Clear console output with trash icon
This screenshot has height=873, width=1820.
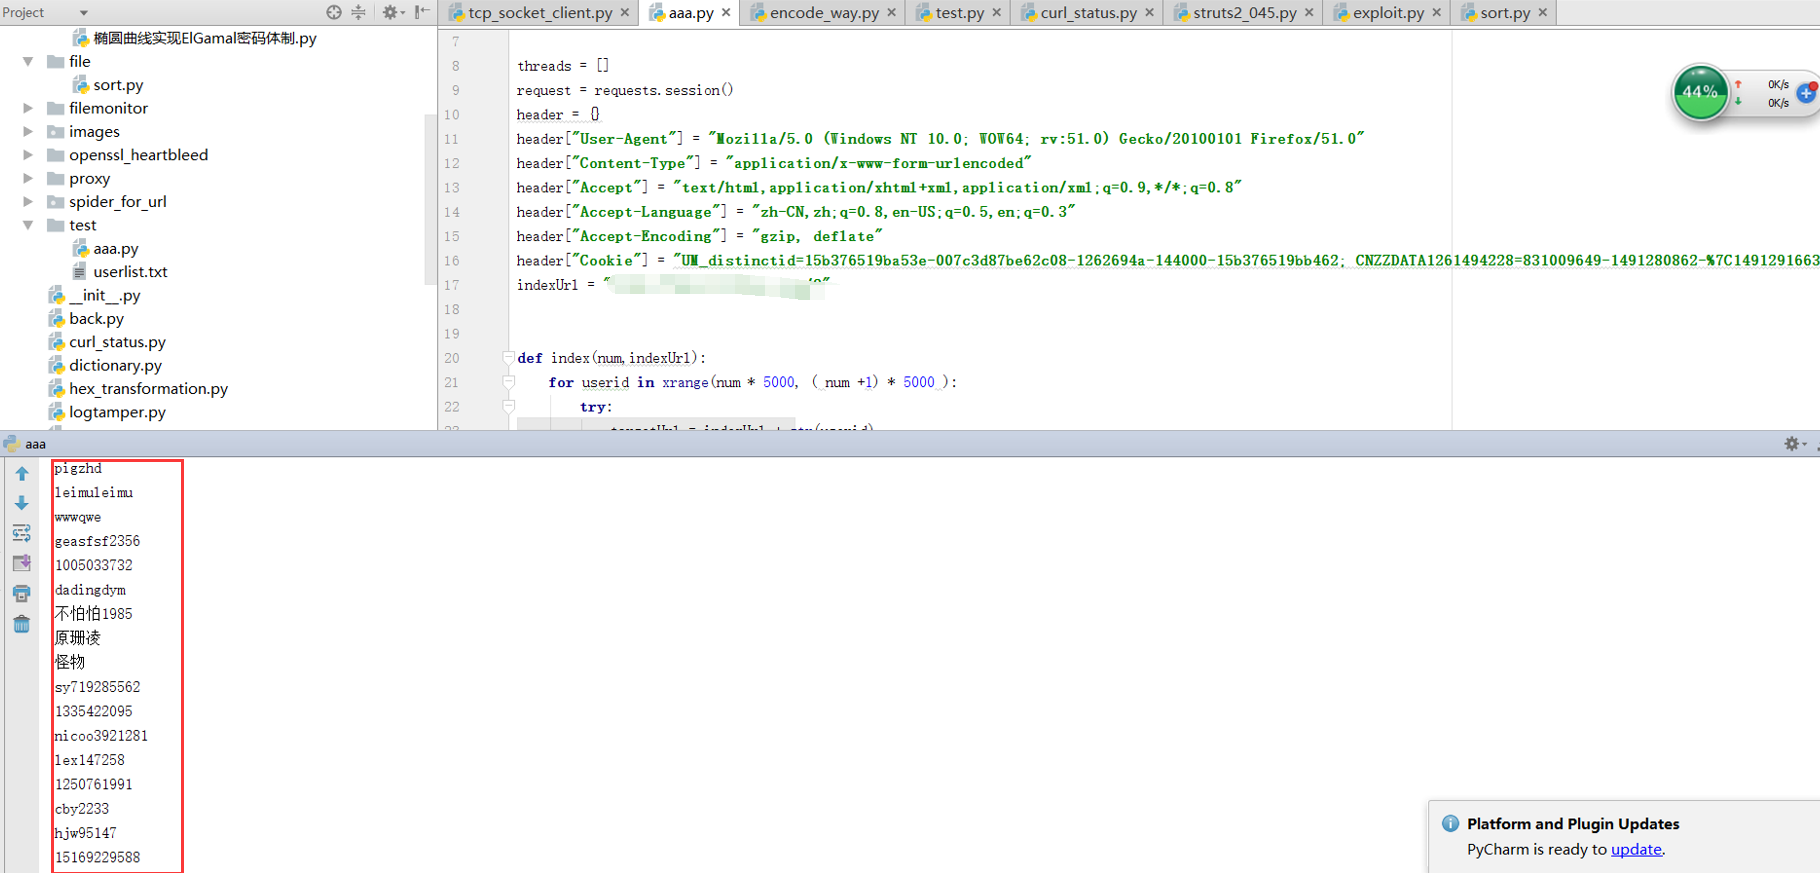click(22, 624)
